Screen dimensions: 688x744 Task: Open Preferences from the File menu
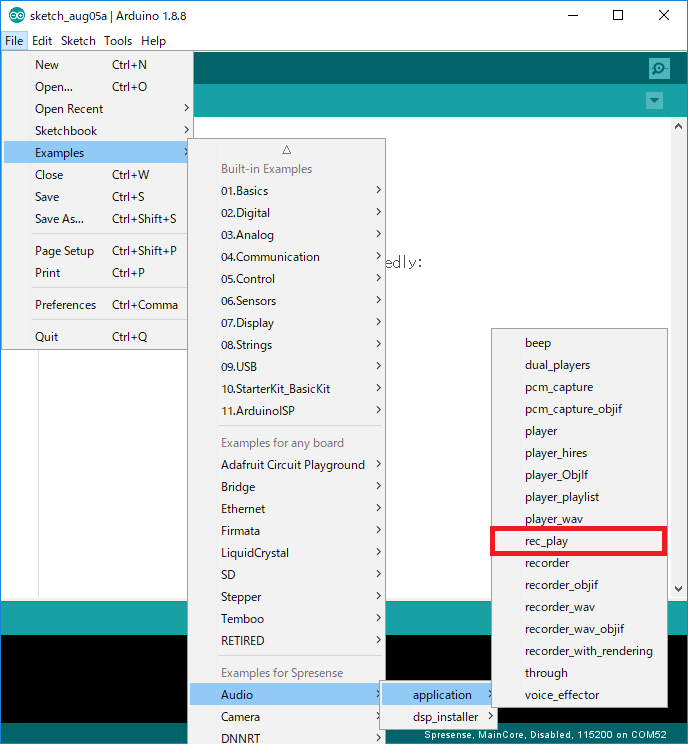(x=96, y=305)
